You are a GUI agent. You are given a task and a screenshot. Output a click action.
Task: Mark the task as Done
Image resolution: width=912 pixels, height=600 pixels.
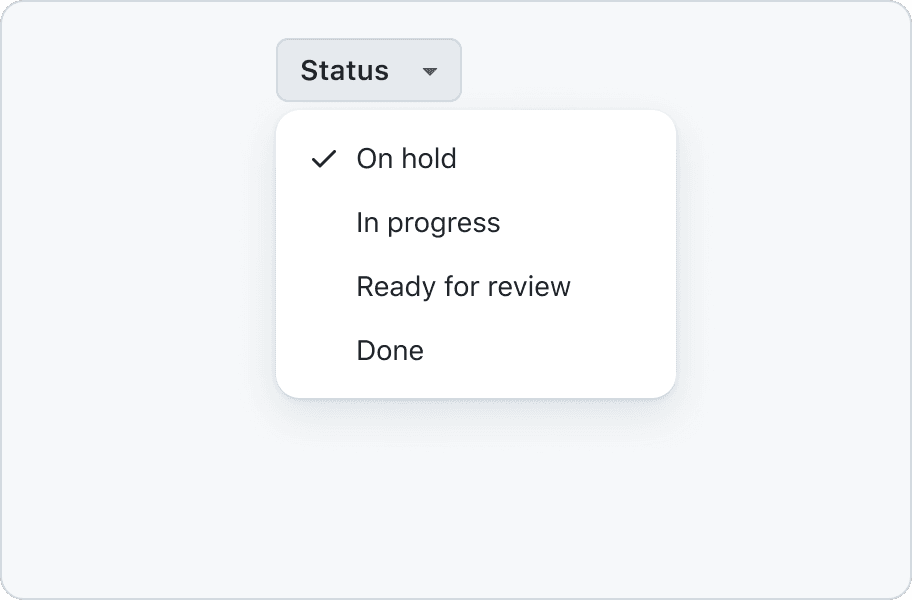coord(390,351)
